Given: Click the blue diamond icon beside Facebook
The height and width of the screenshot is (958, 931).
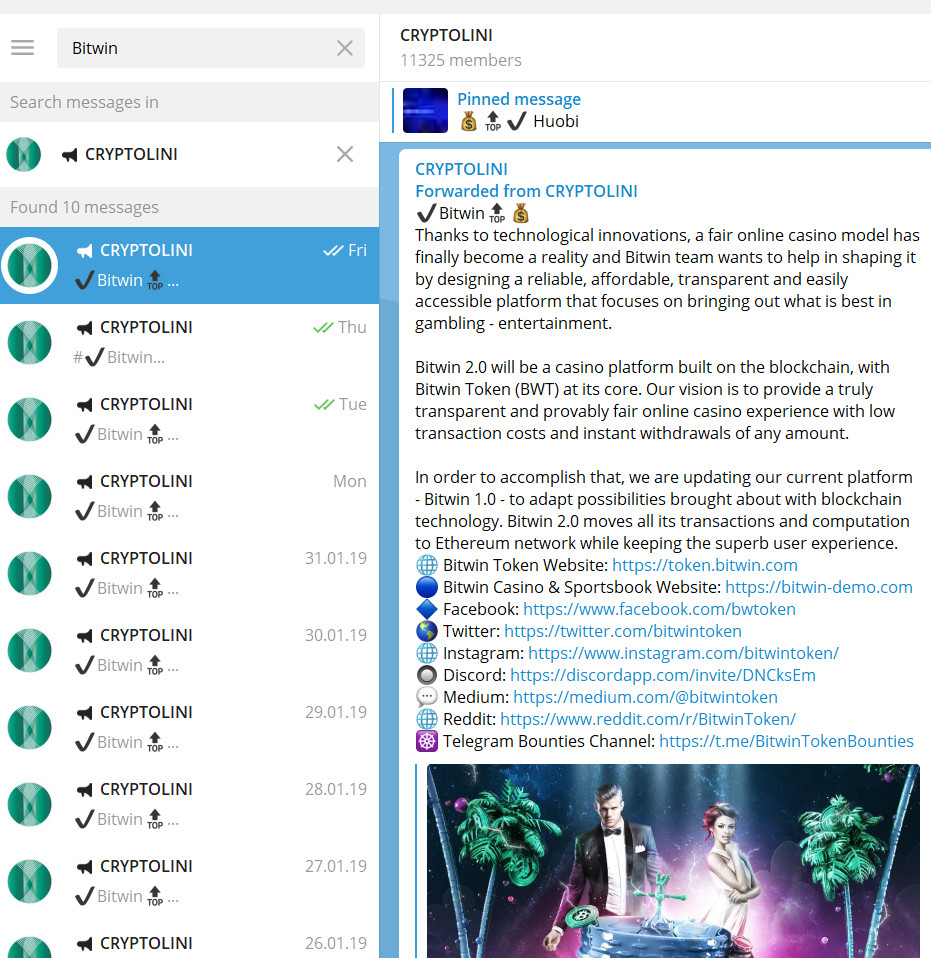Looking at the screenshot, I should tap(426, 609).
